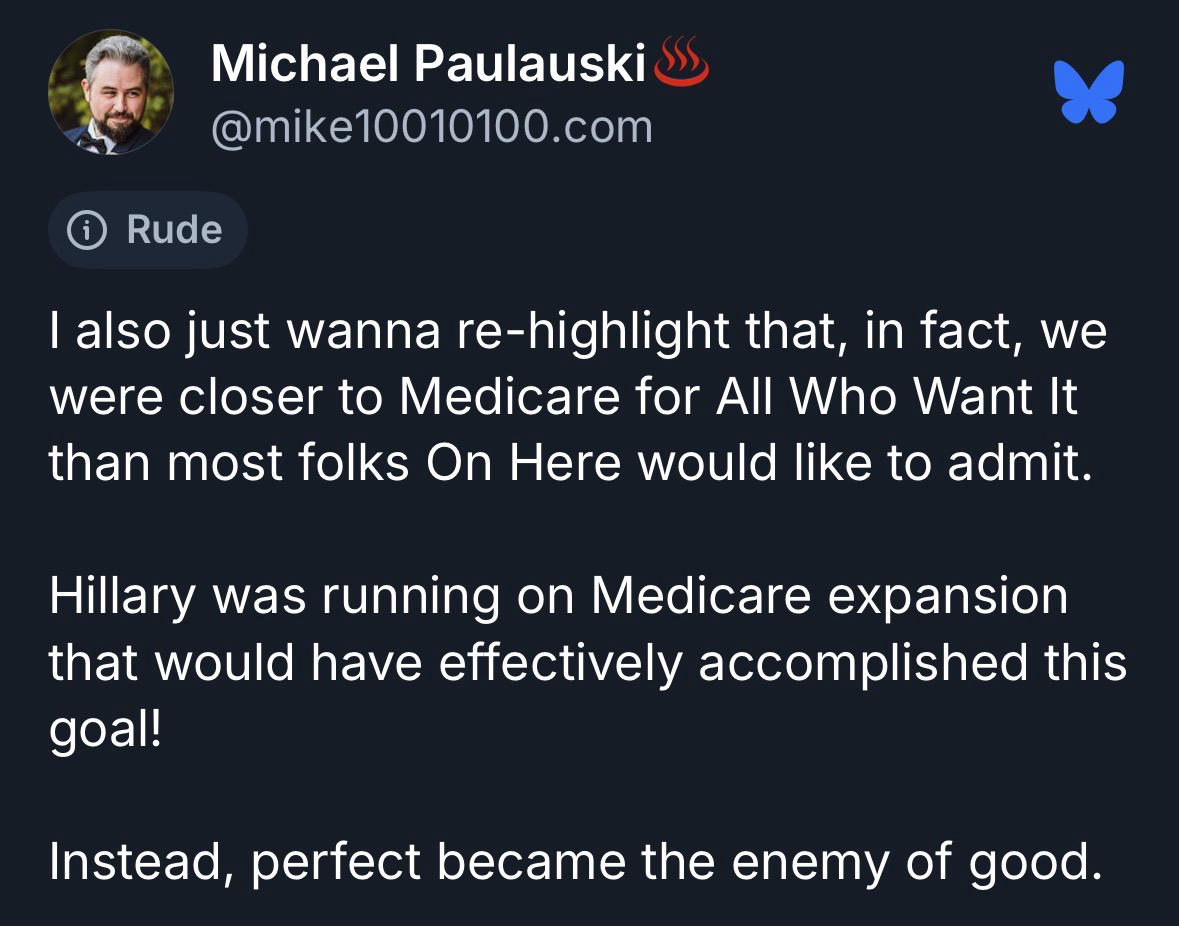The image size is (1179, 926).
Task: Click the @mike10010100.com handle
Action: 432,127
